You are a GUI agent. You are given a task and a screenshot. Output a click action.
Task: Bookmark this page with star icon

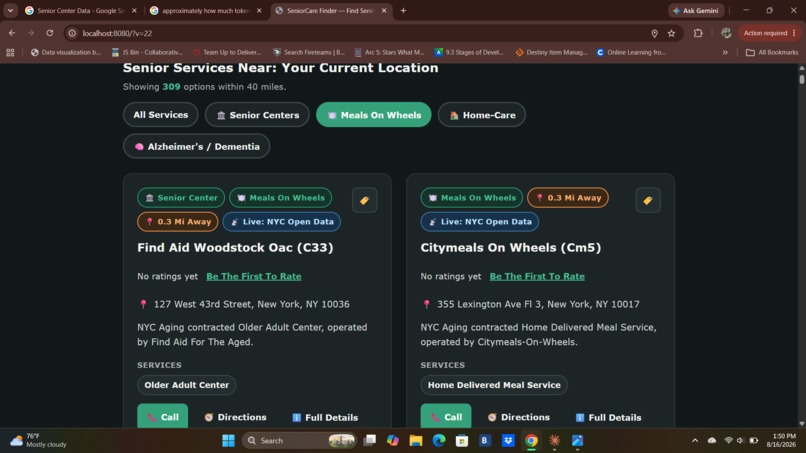tap(671, 33)
